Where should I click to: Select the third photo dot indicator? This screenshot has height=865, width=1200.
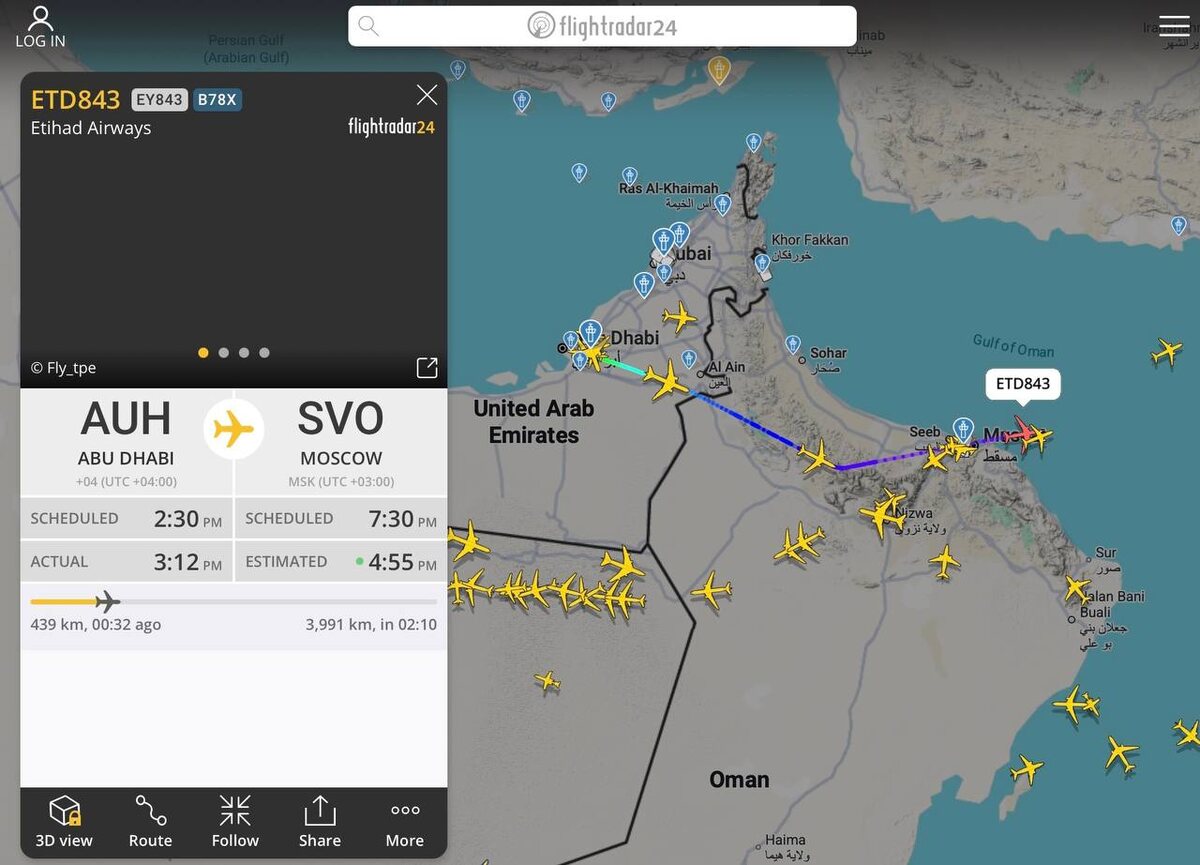click(x=244, y=352)
